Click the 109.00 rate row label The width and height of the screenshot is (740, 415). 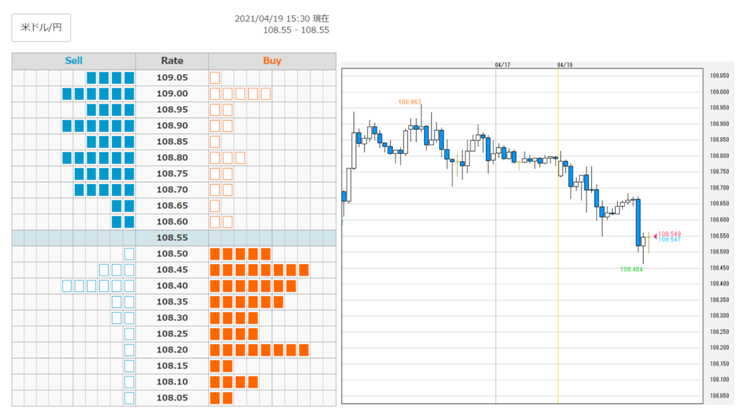(172, 93)
